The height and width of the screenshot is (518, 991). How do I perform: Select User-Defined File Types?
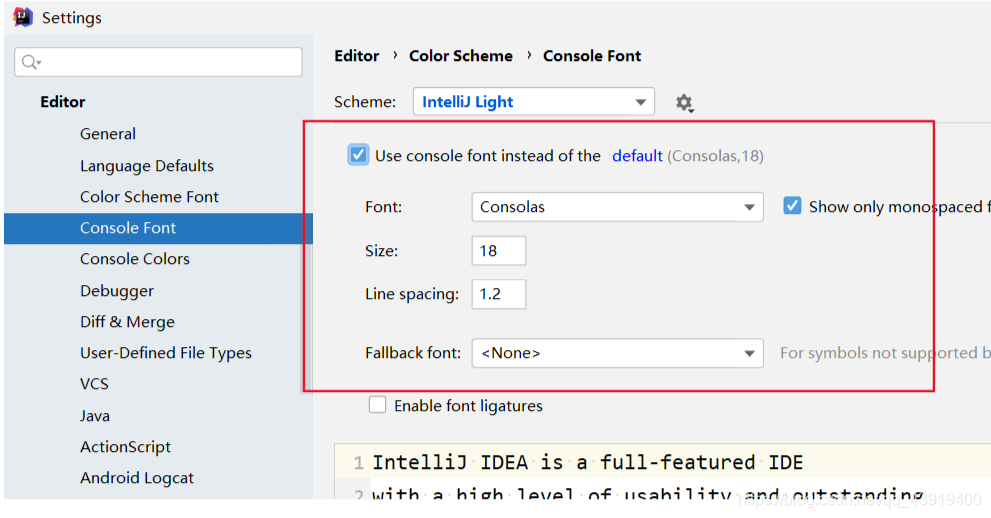[x=166, y=353]
